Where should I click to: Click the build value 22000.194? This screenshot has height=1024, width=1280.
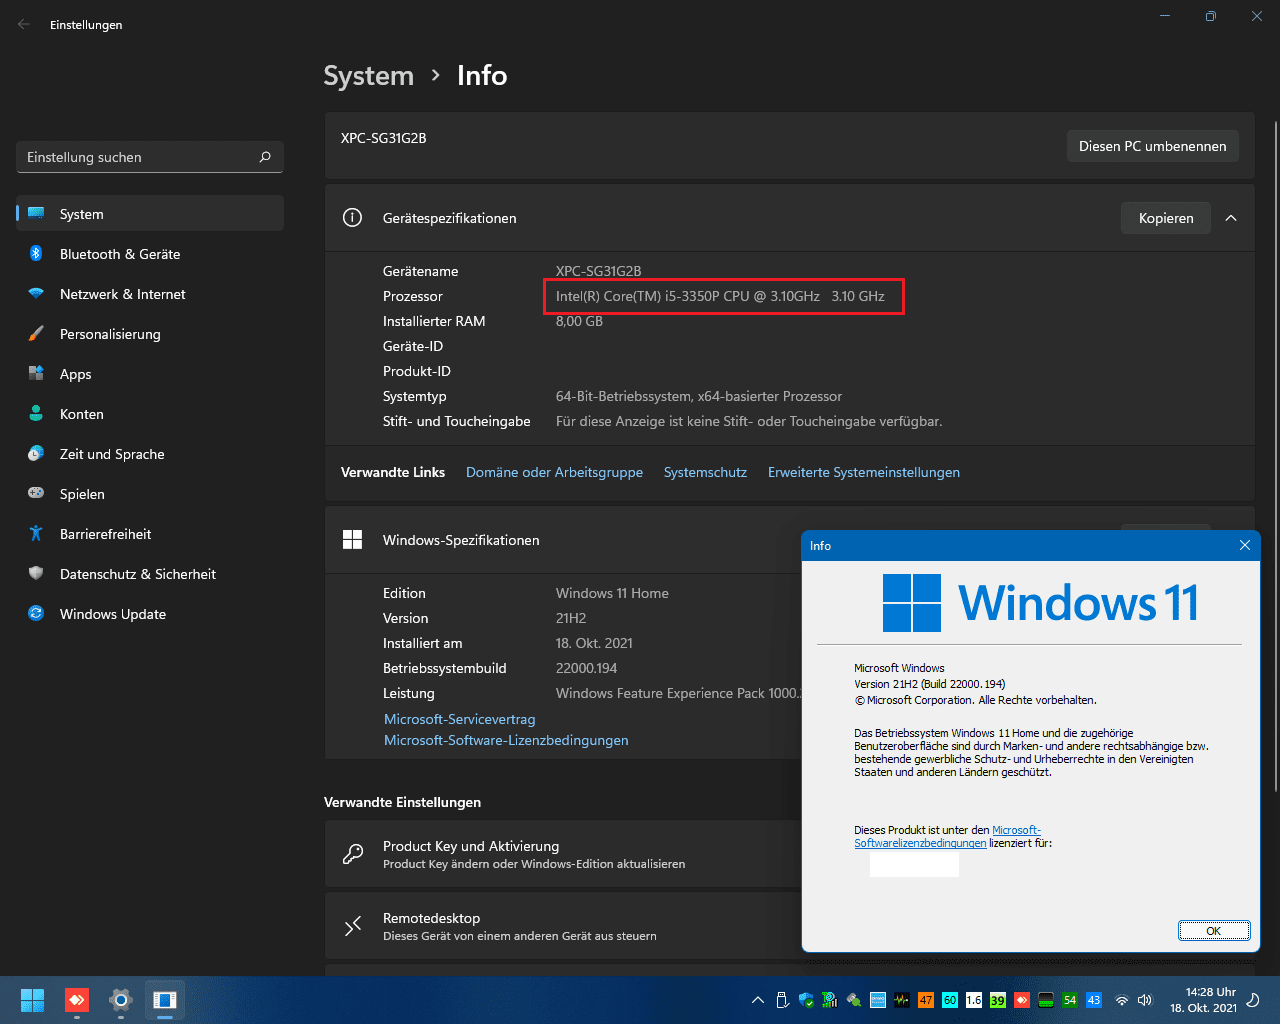586,668
